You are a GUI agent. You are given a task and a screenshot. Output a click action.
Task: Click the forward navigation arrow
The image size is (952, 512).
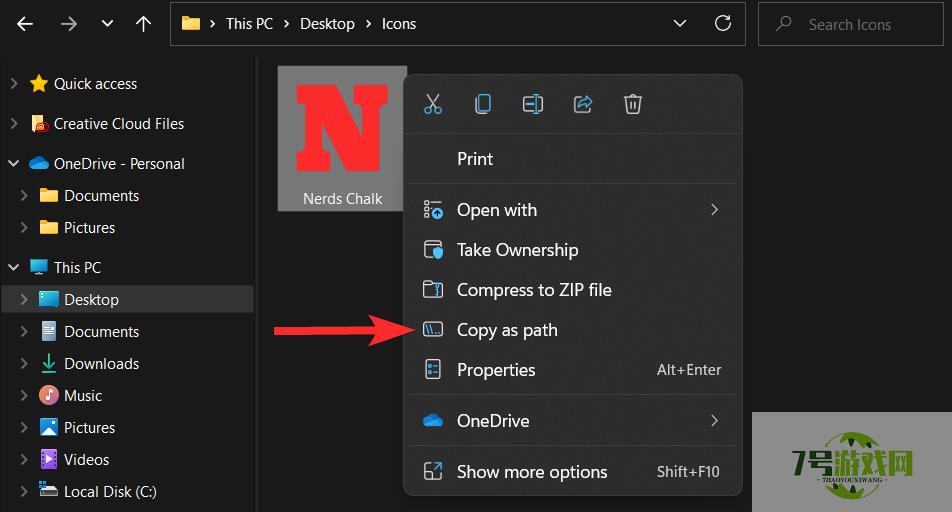coord(69,24)
